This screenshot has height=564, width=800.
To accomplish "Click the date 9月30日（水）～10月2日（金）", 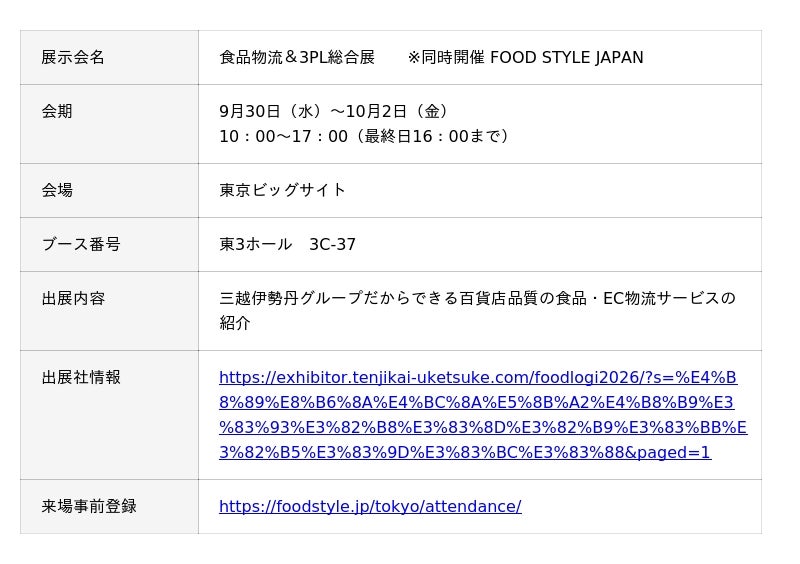I will point(336,111).
